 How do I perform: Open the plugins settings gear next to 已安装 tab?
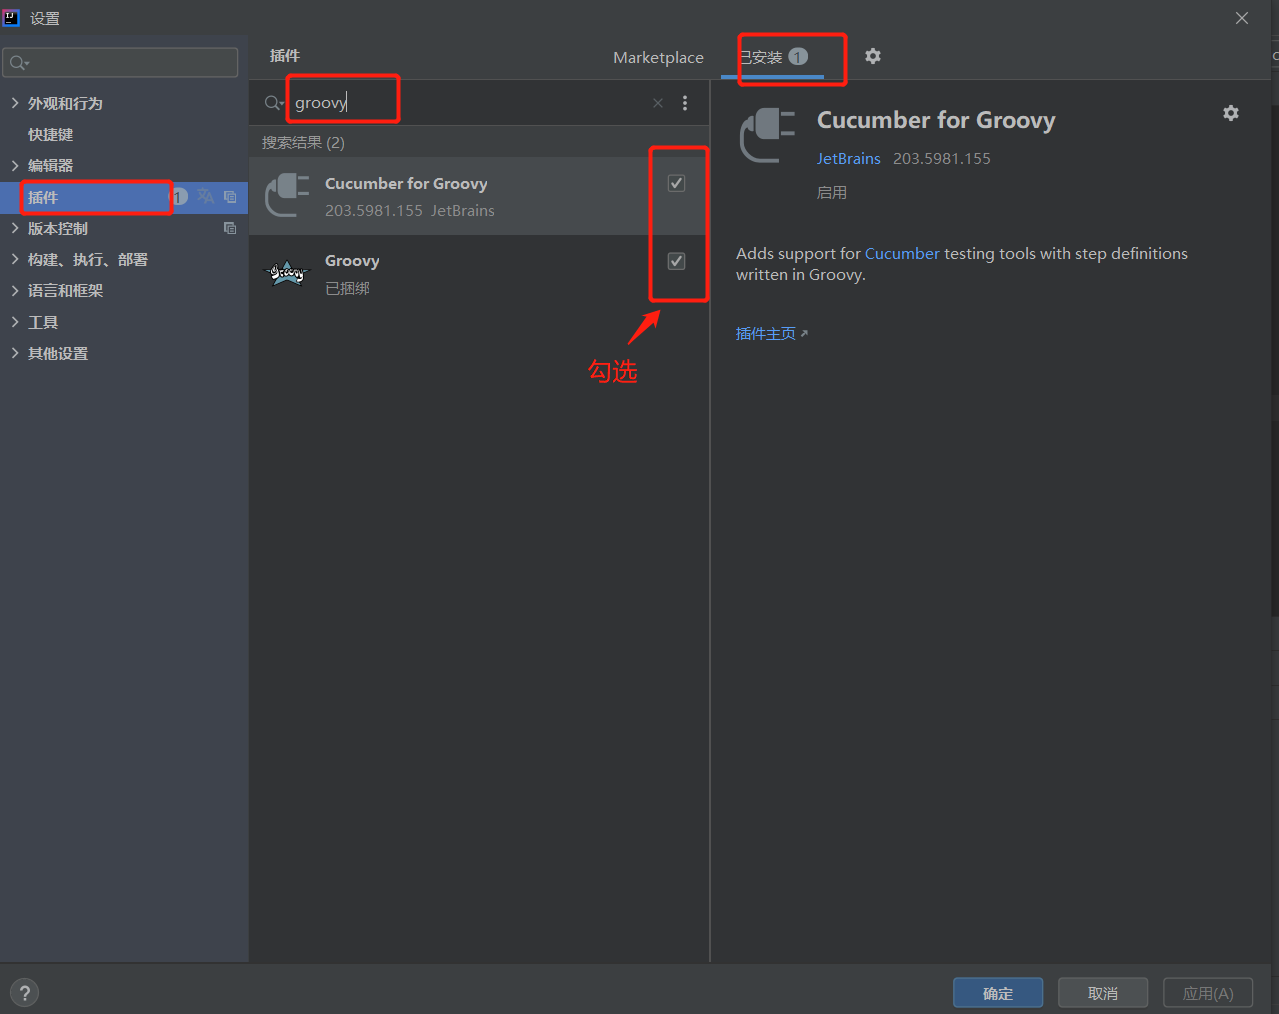click(873, 56)
